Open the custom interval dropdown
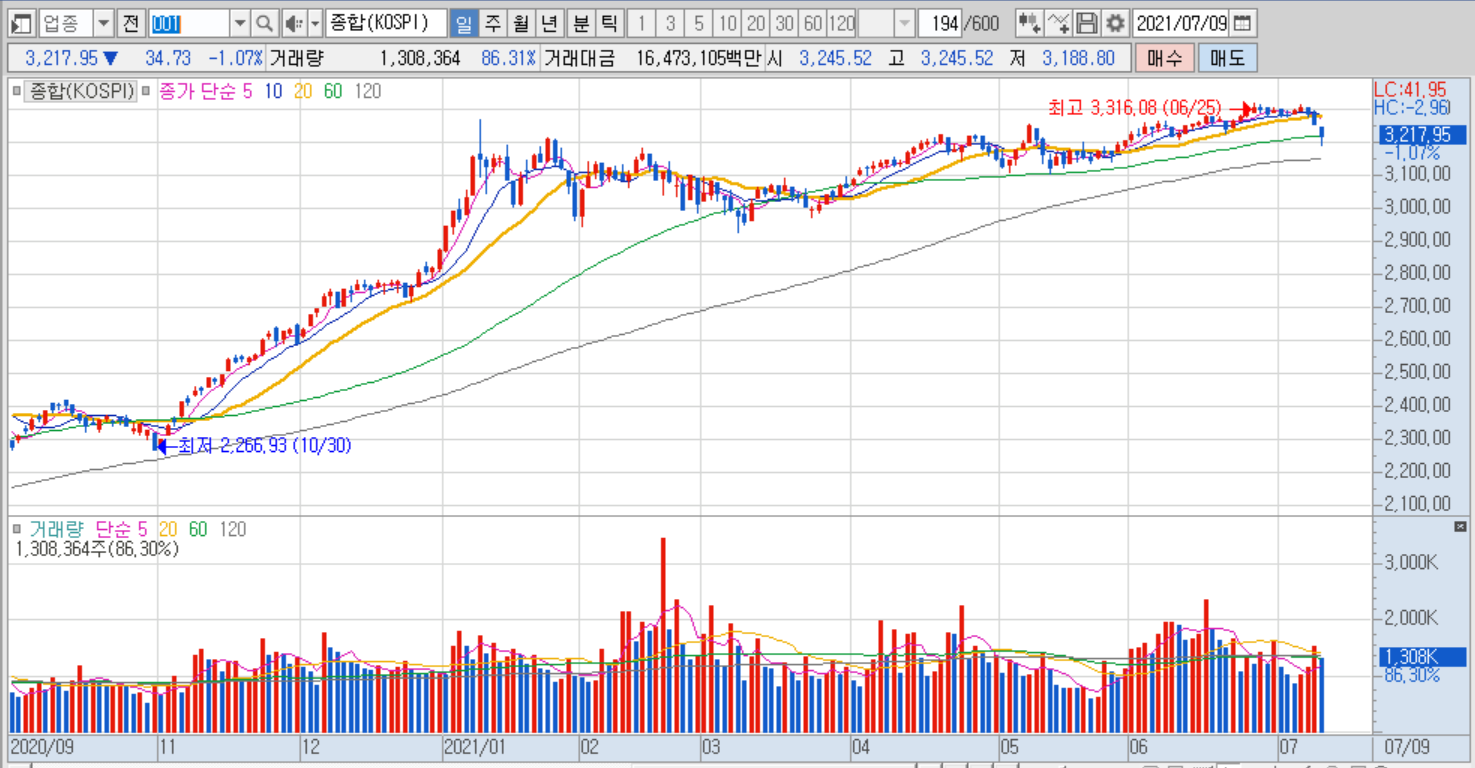 (x=904, y=23)
